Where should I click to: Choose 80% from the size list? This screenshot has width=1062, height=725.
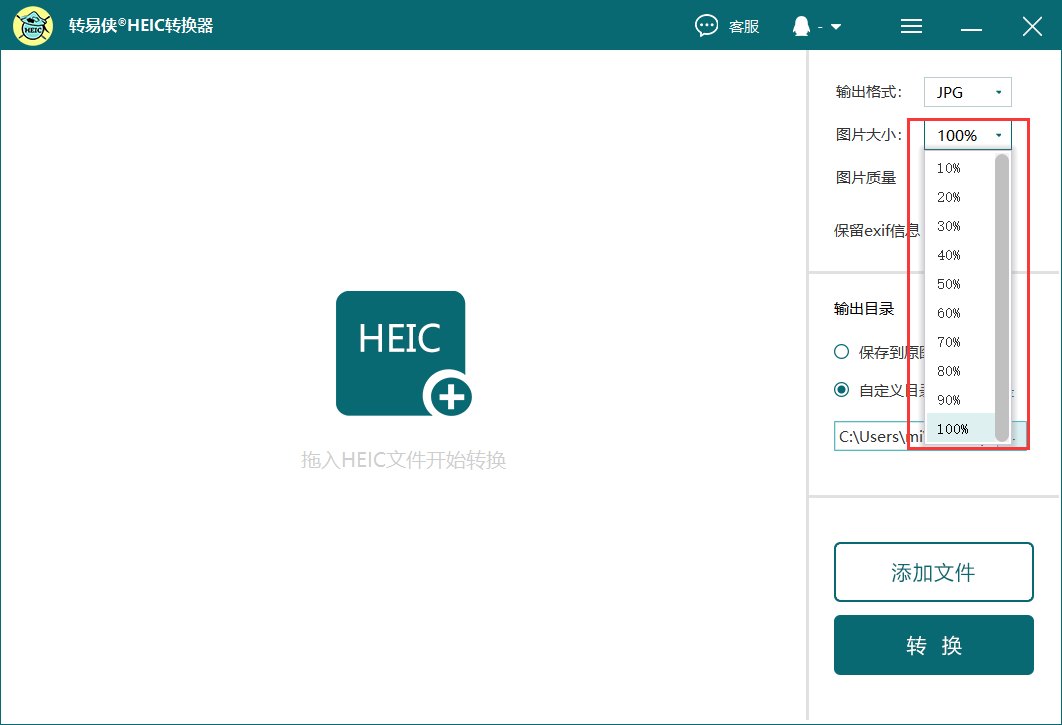tap(960, 371)
